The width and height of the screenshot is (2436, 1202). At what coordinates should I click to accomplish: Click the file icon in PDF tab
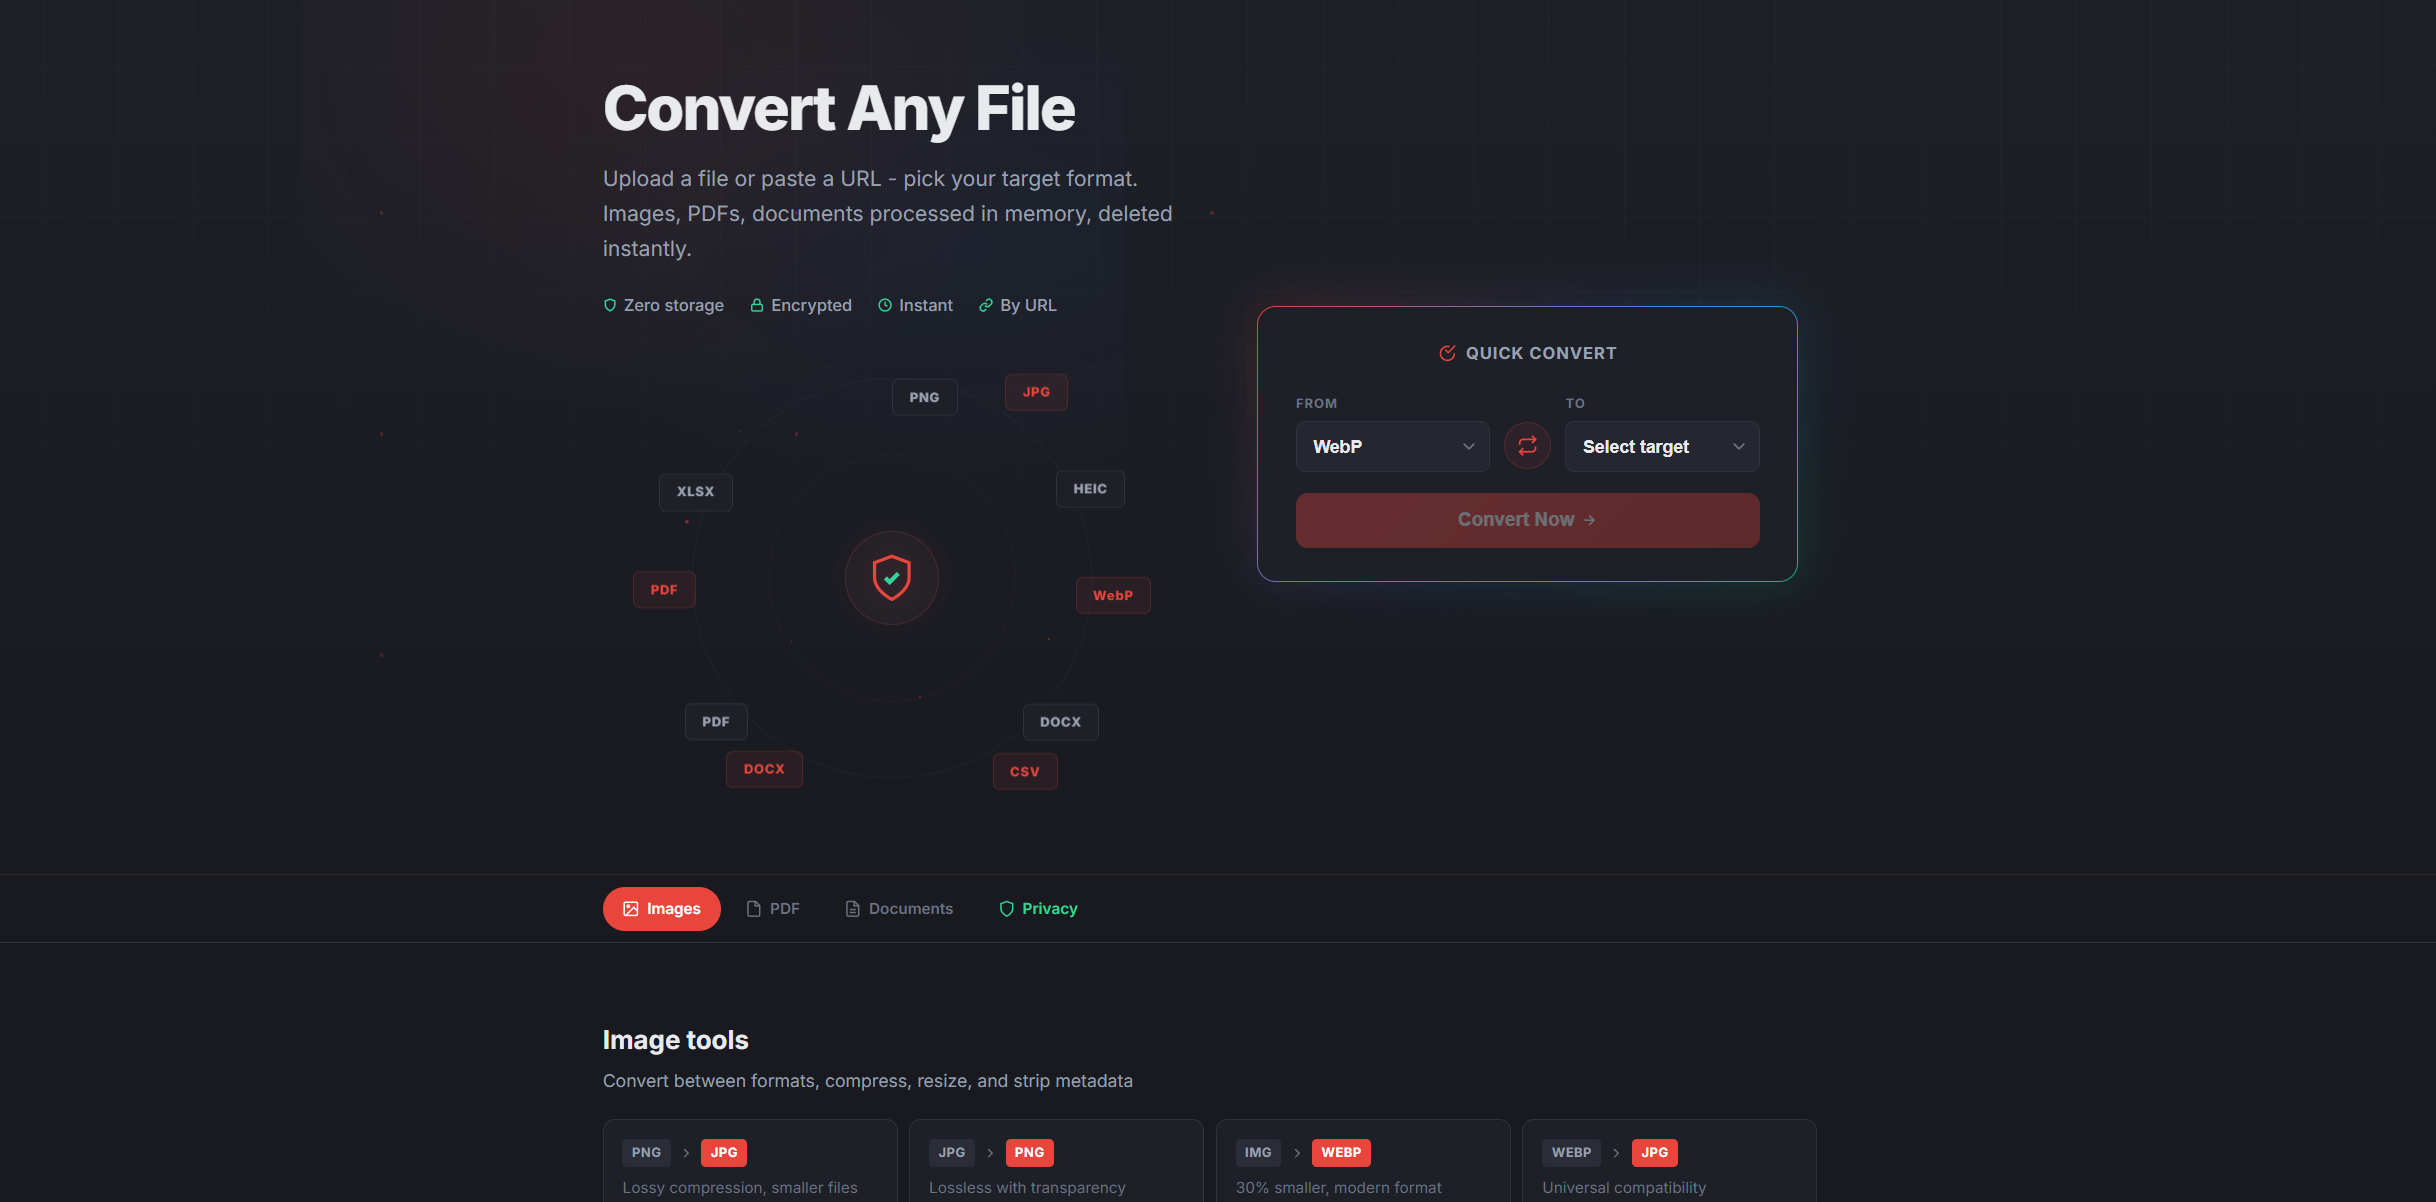[754, 909]
